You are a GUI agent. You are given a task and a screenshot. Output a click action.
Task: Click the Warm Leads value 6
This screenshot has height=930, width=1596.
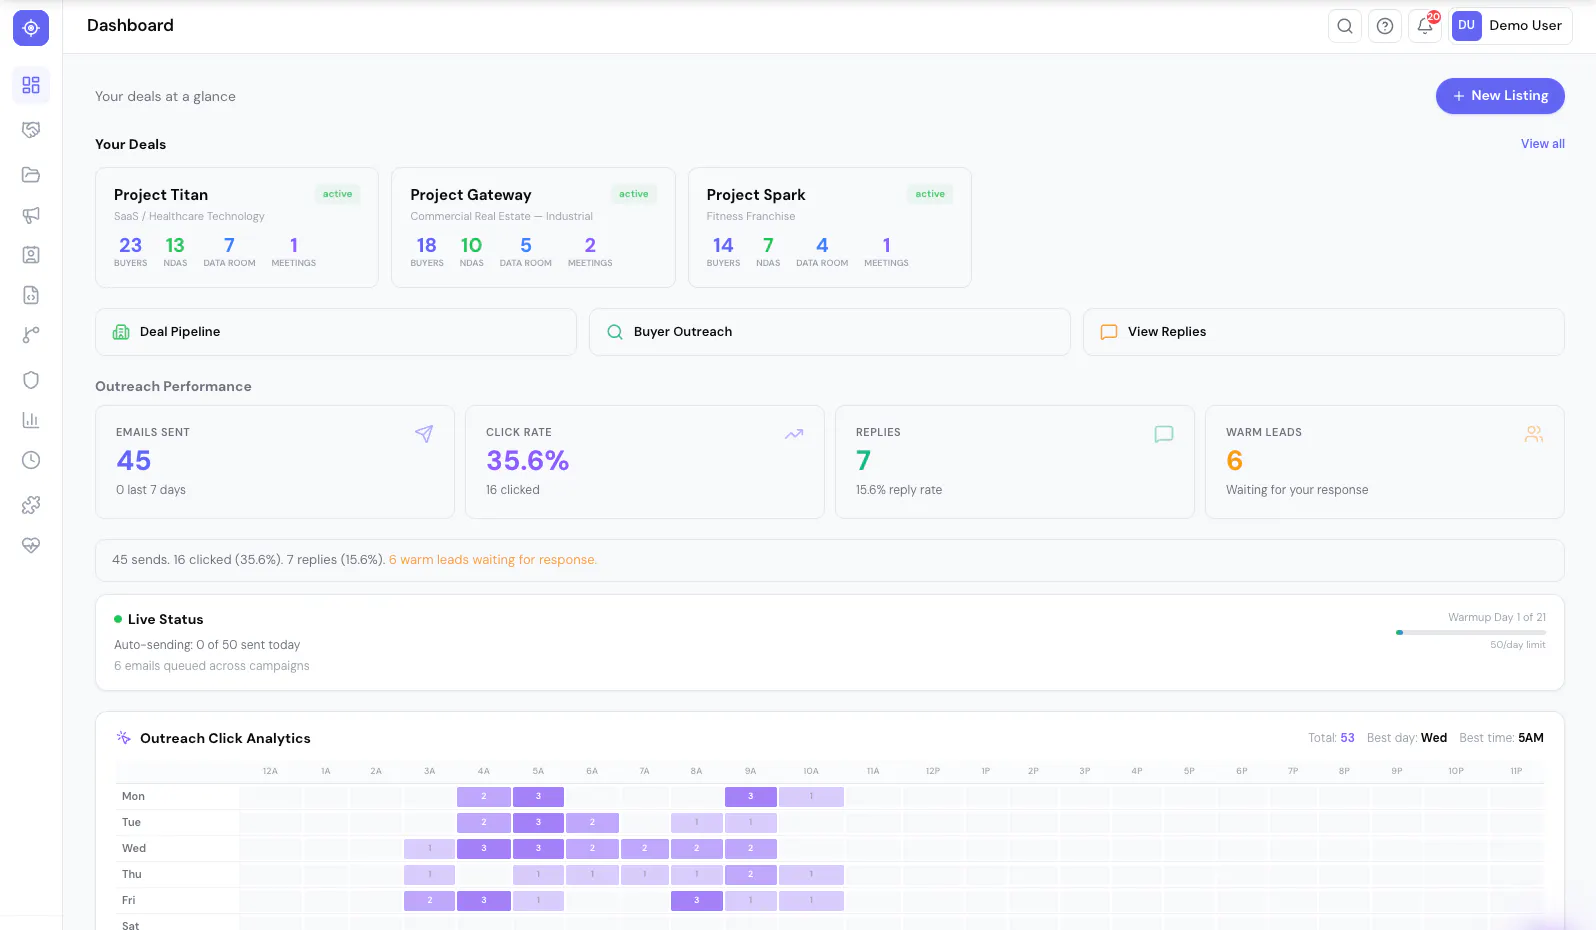[x=1234, y=461]
